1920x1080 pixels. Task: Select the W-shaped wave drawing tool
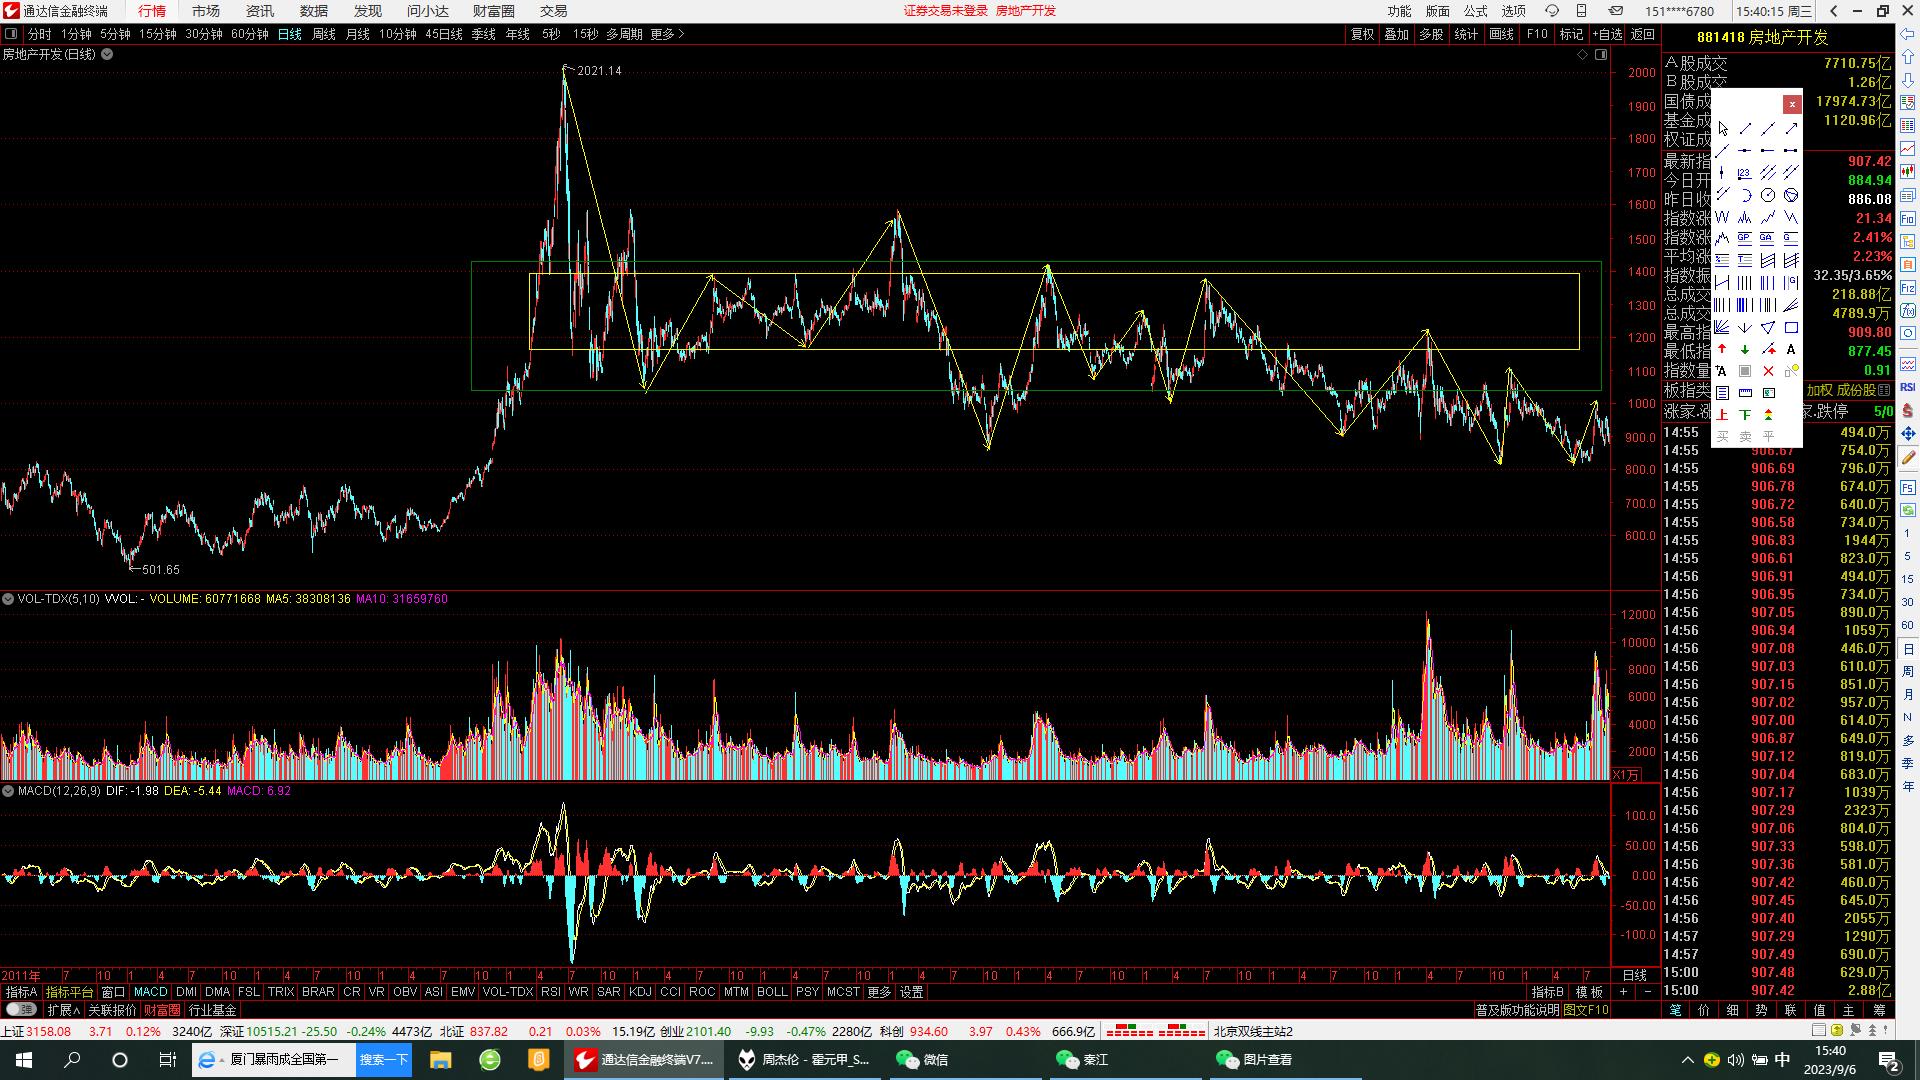click(1722, 217)
